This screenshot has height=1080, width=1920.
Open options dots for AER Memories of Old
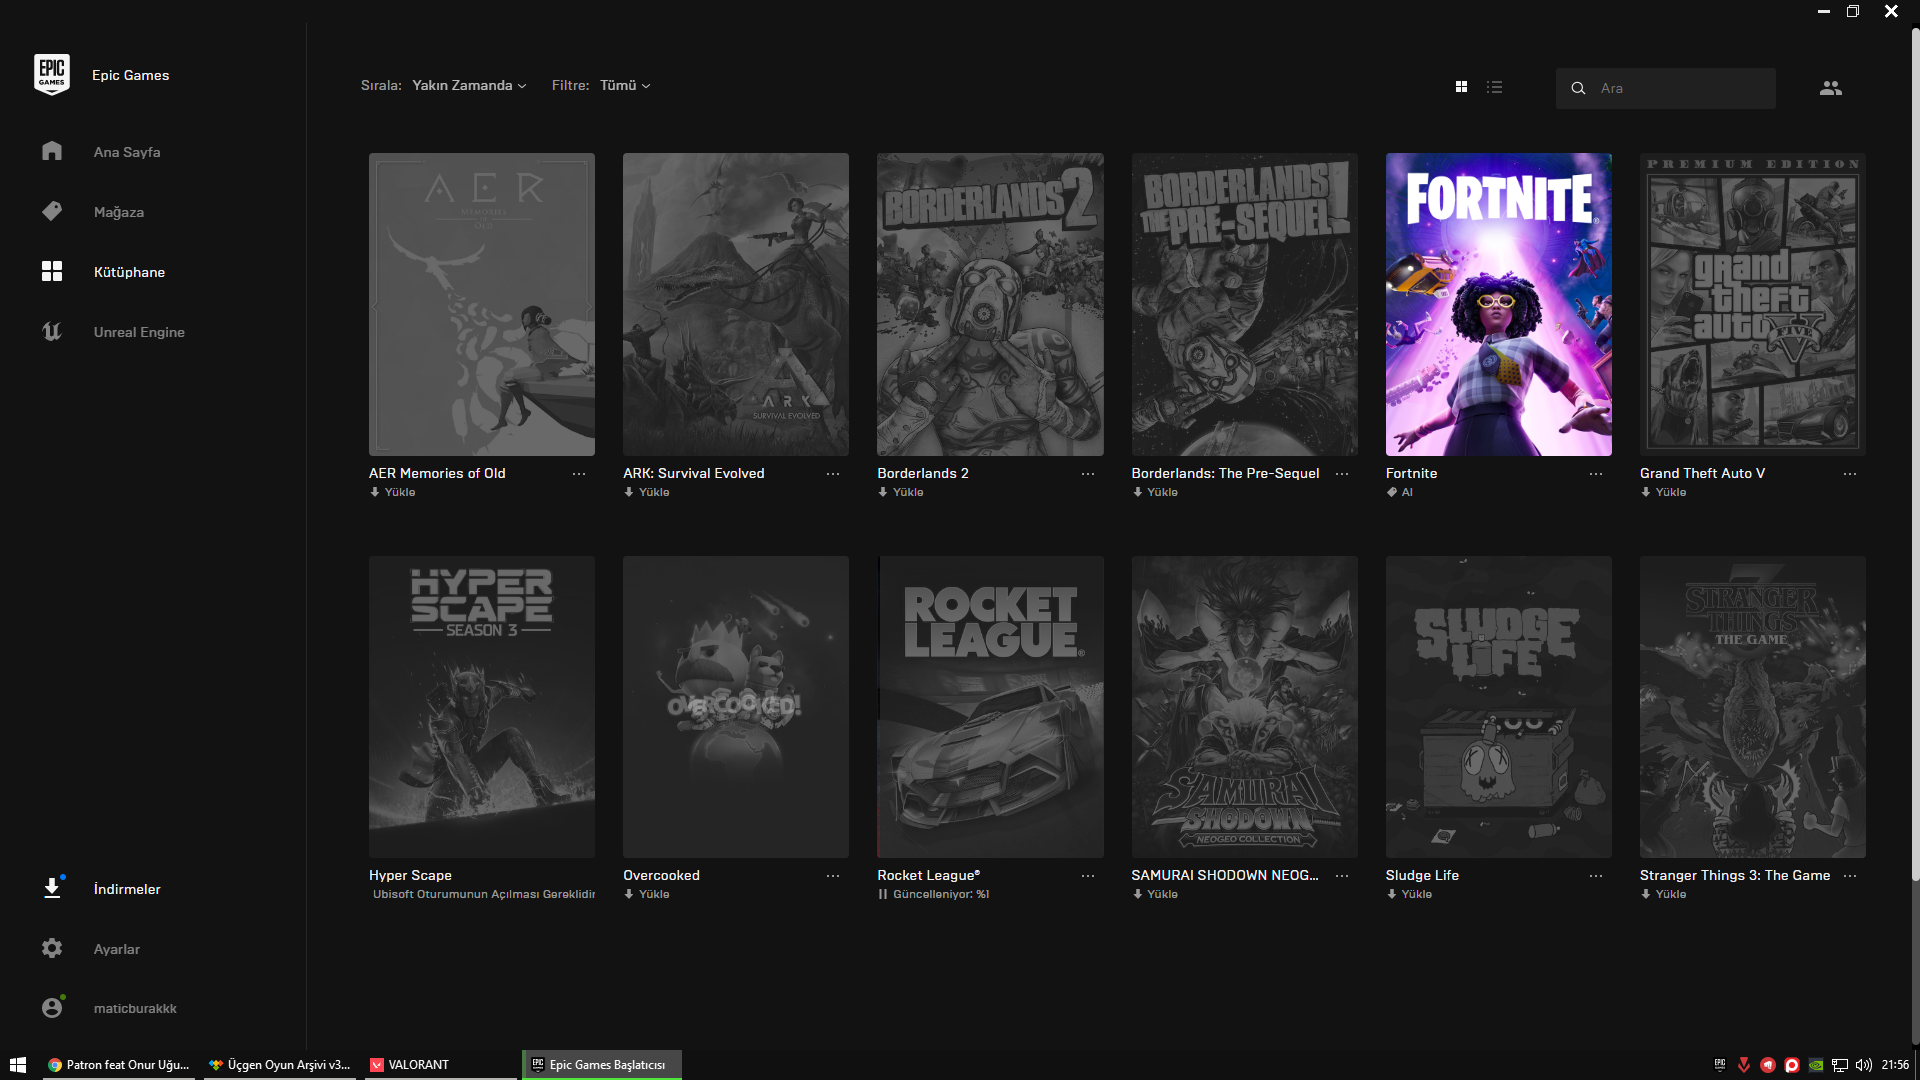579,474
